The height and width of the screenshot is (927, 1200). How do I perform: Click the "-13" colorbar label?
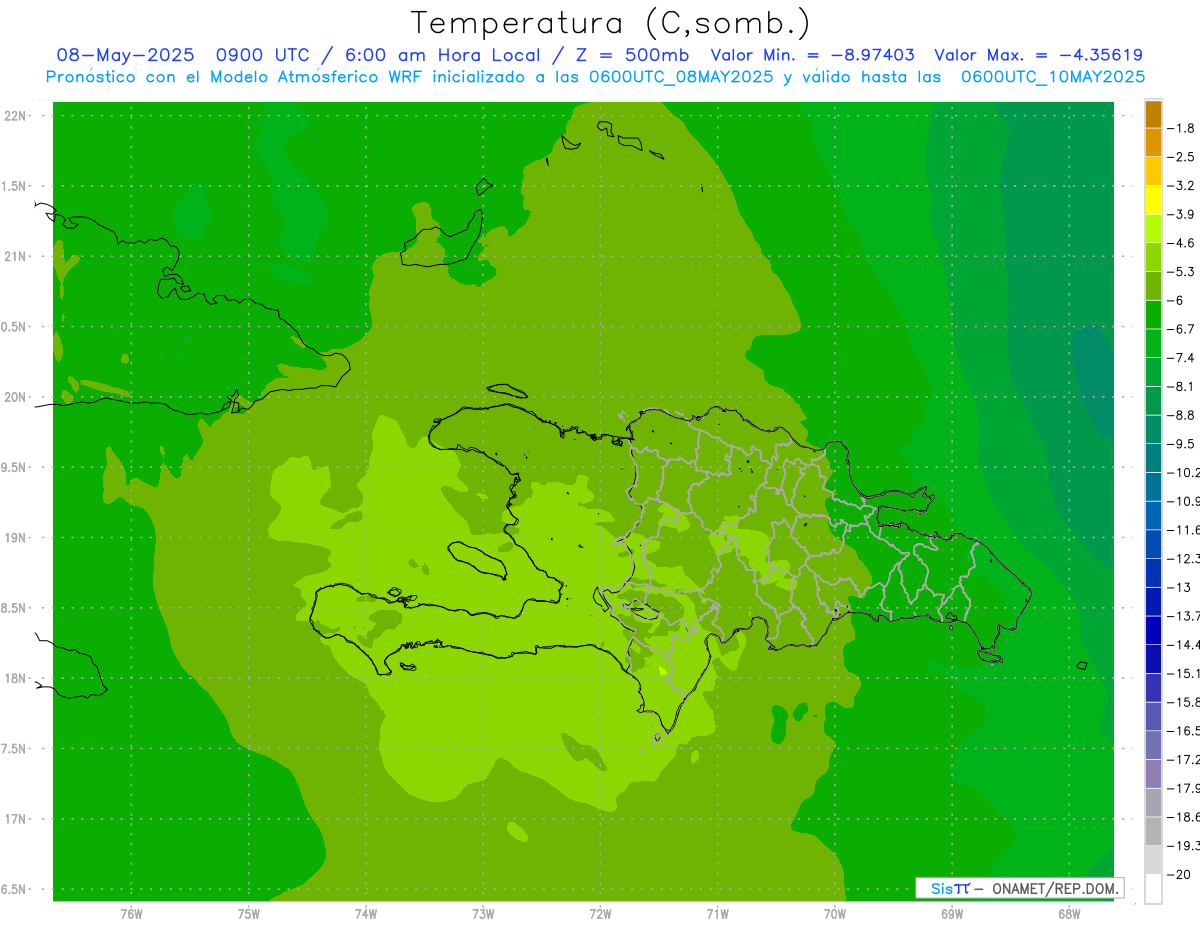pyautogui.click(x=1180, y=587)
